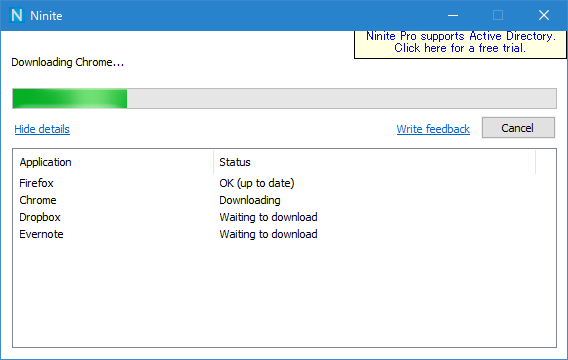This screenshot has width=568, height=360.
Task: Cancel the installation
Action: click(518, 127)
